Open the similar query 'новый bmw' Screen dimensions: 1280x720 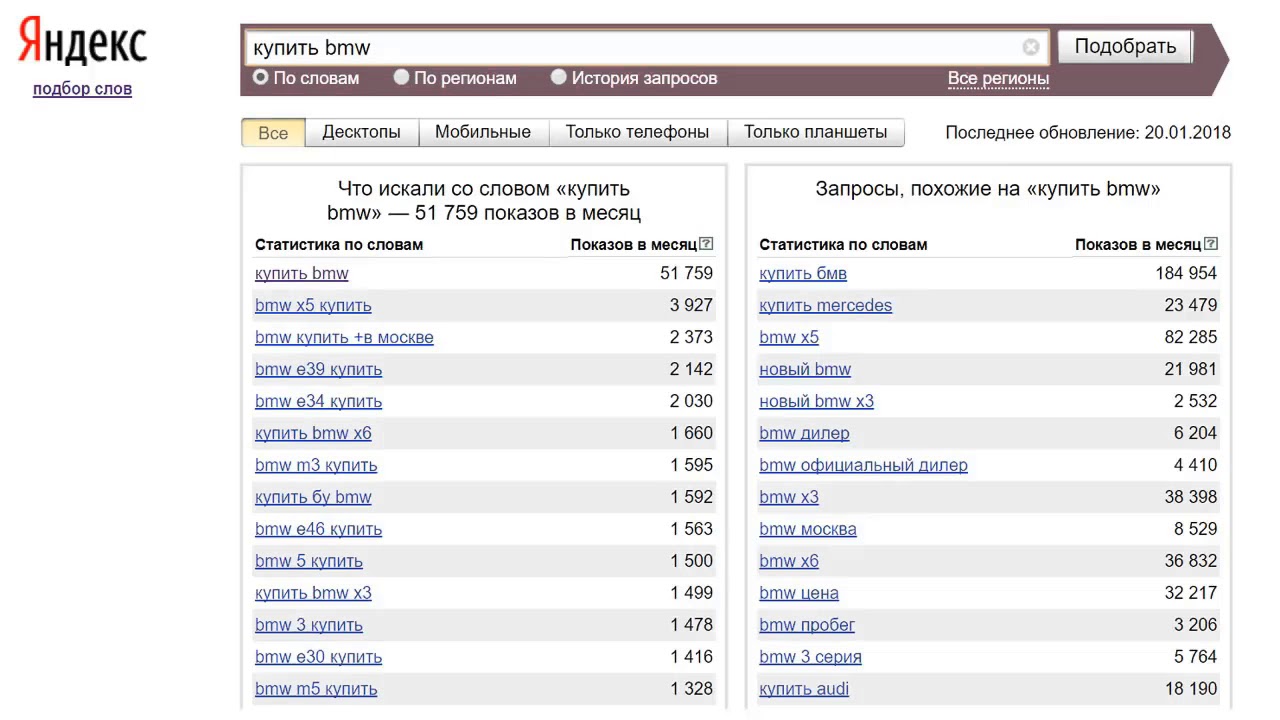pyautogui.click(x=805, y=369)
